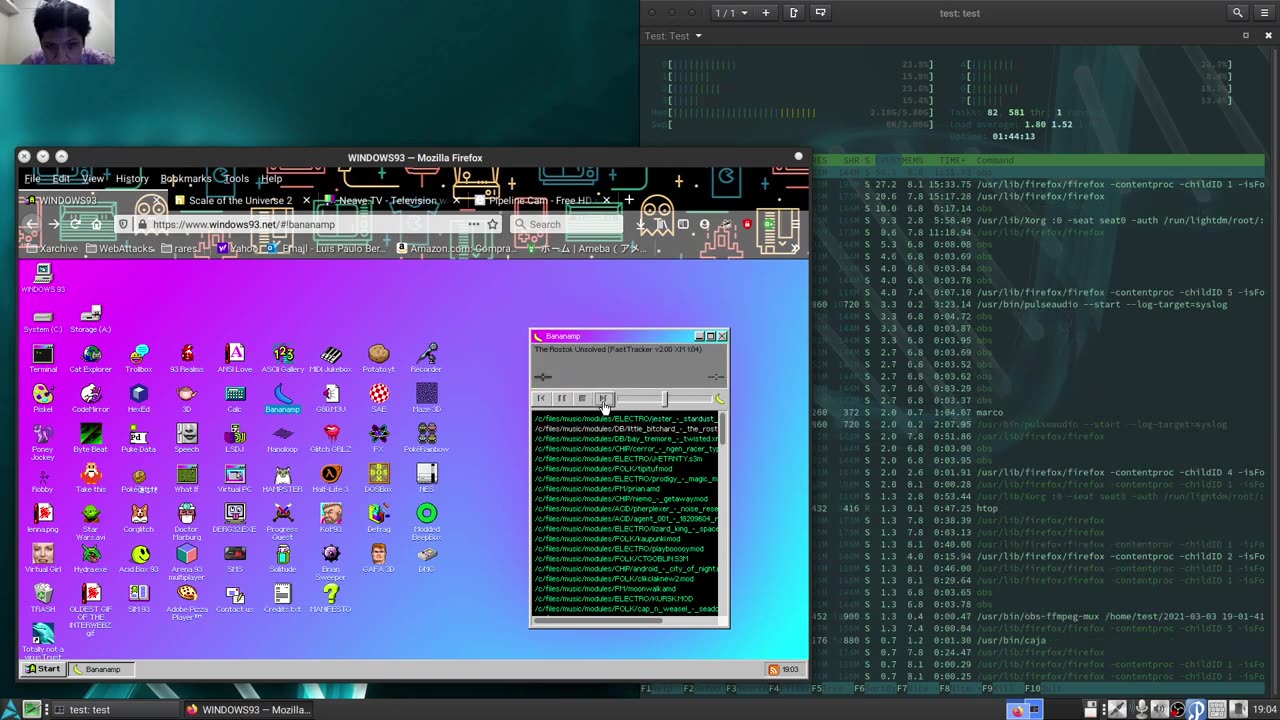Open the 93 Realms icon
The width and height of the screenshot is (1280, 720).
[x=187, y=359]
